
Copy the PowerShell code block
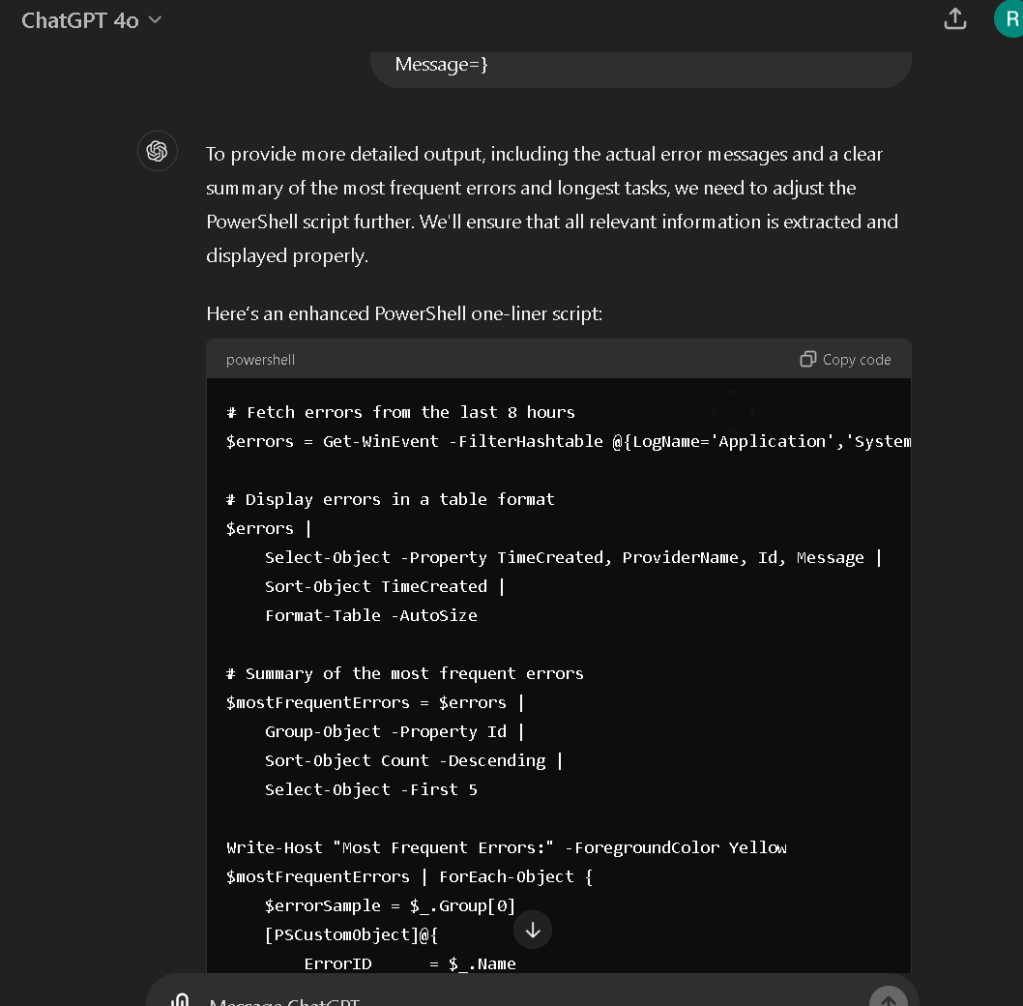[x=846, y=359]
